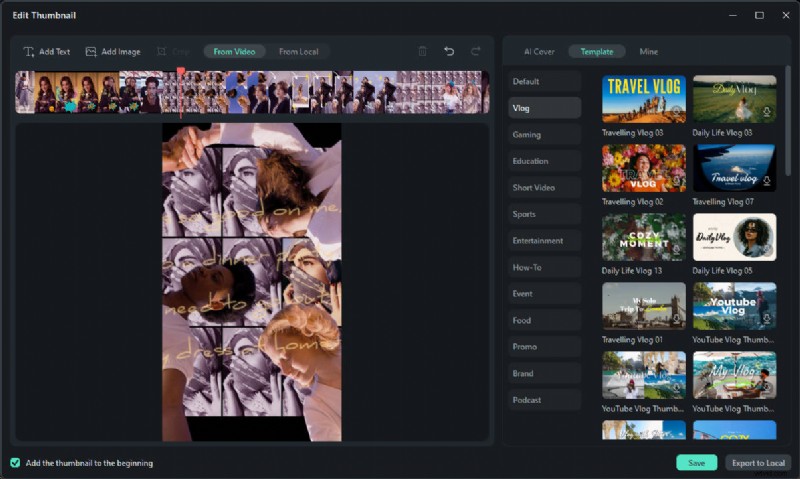Choose the Travelling Vlog 07 template

click(x=735, y=168)
